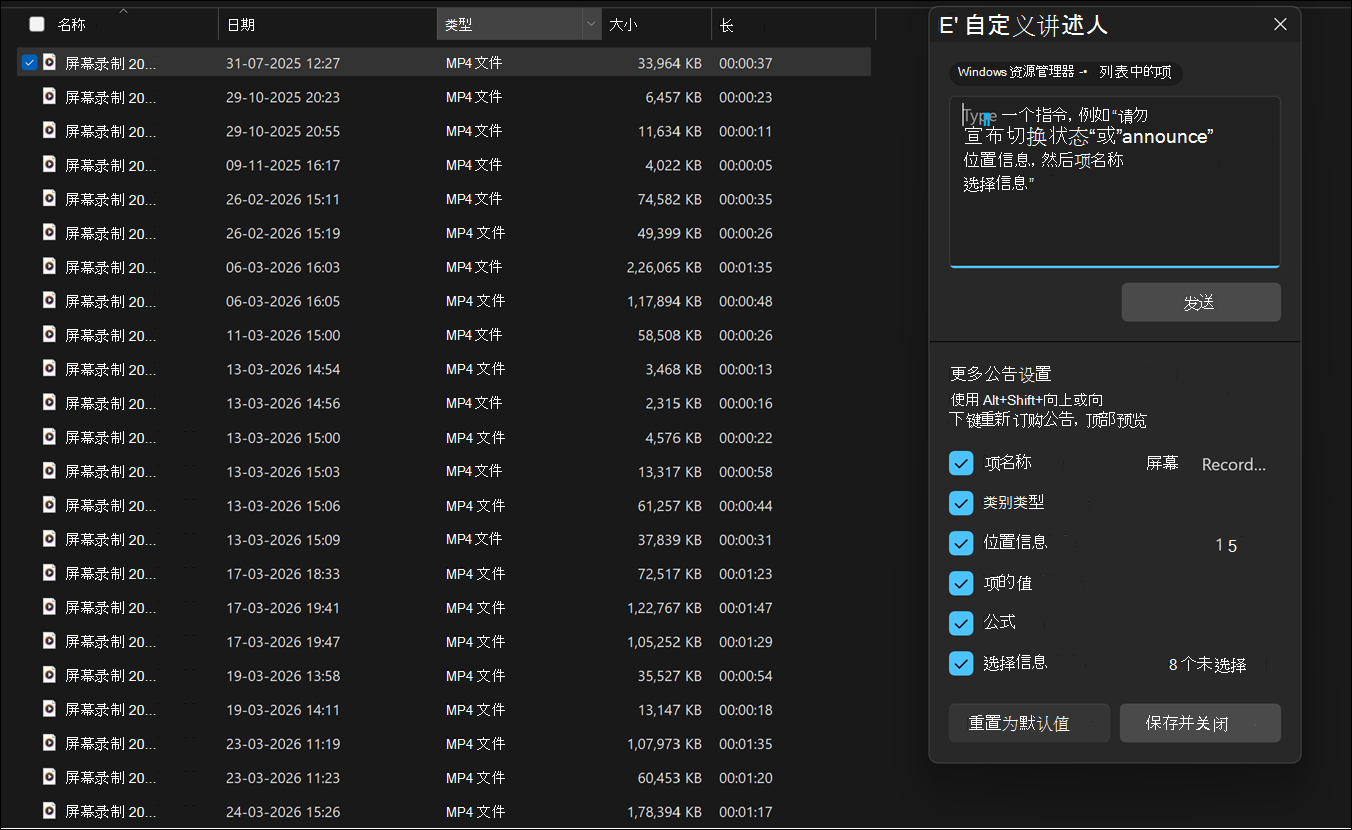The image size is (1352, 830).
Task: Sort the file list by 类型 column header
Action: click(x=509, y=24)
